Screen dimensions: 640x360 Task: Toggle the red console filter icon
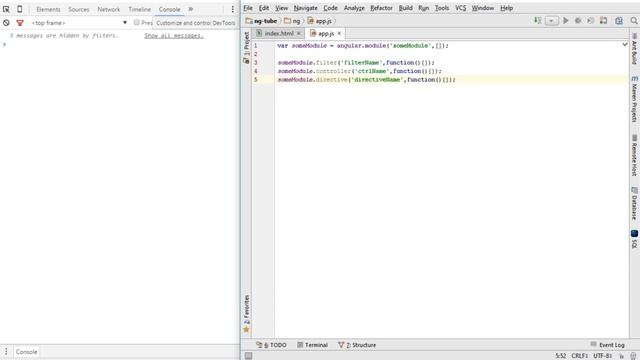20,23
